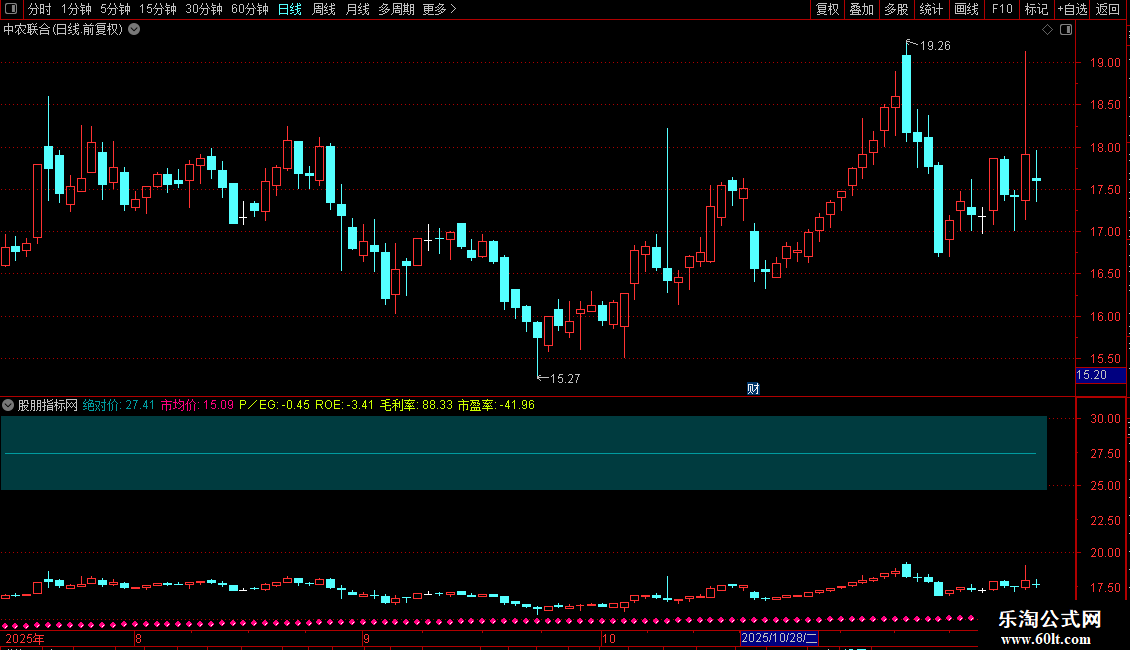Click the 19.26 high price label

point(935,46)
